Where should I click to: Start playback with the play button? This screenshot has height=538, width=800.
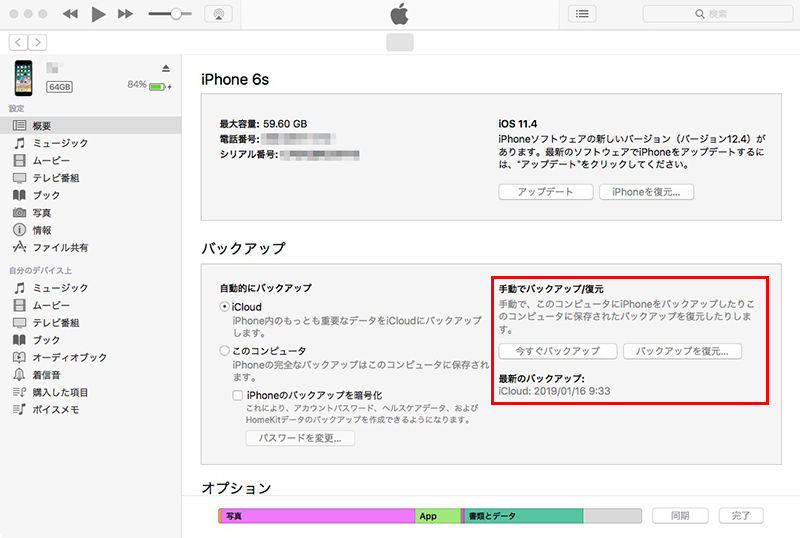pos(98,14)
